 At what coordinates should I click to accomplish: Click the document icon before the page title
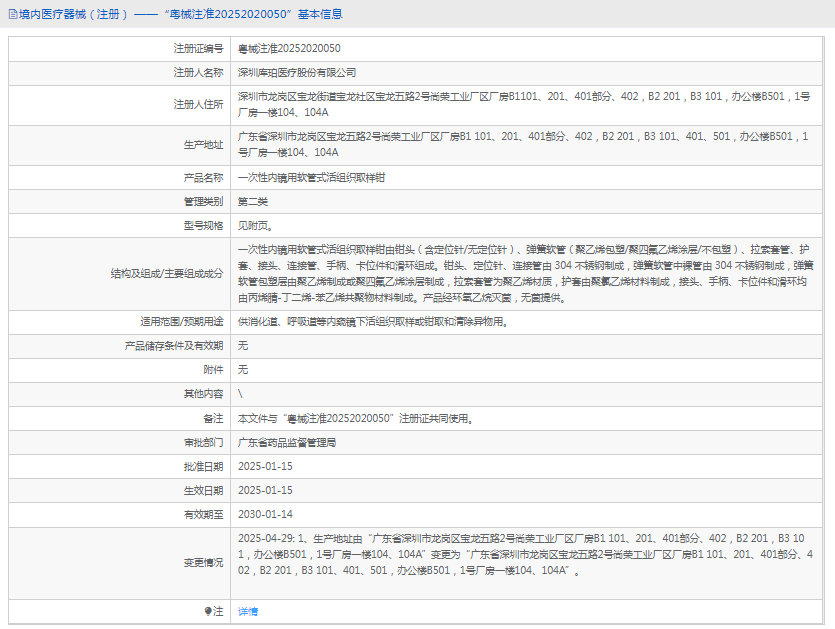click(13, 14)
